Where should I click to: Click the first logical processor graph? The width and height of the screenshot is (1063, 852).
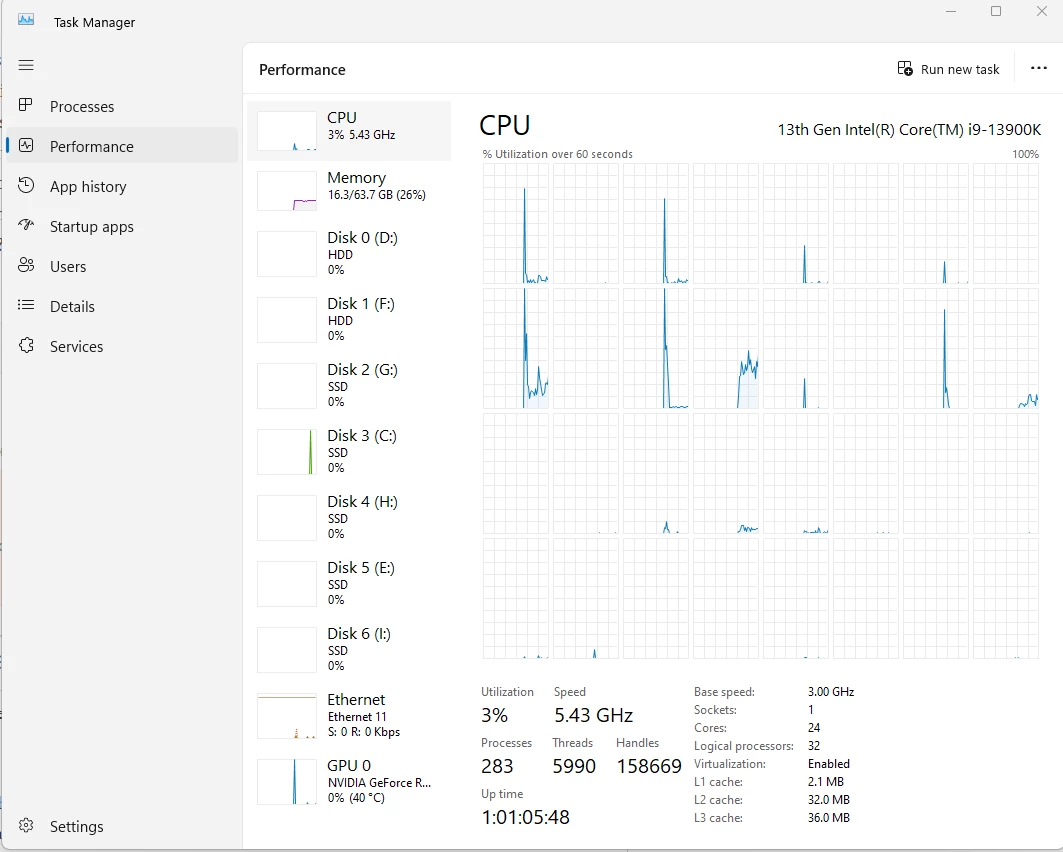[x=516, y=223]
